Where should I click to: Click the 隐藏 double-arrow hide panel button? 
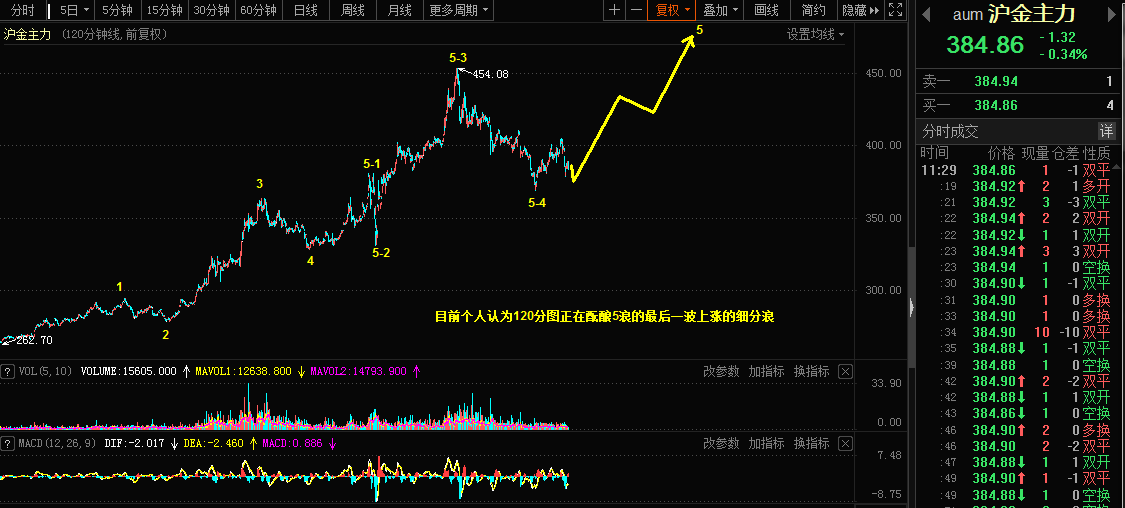click(x=861, y=10)
